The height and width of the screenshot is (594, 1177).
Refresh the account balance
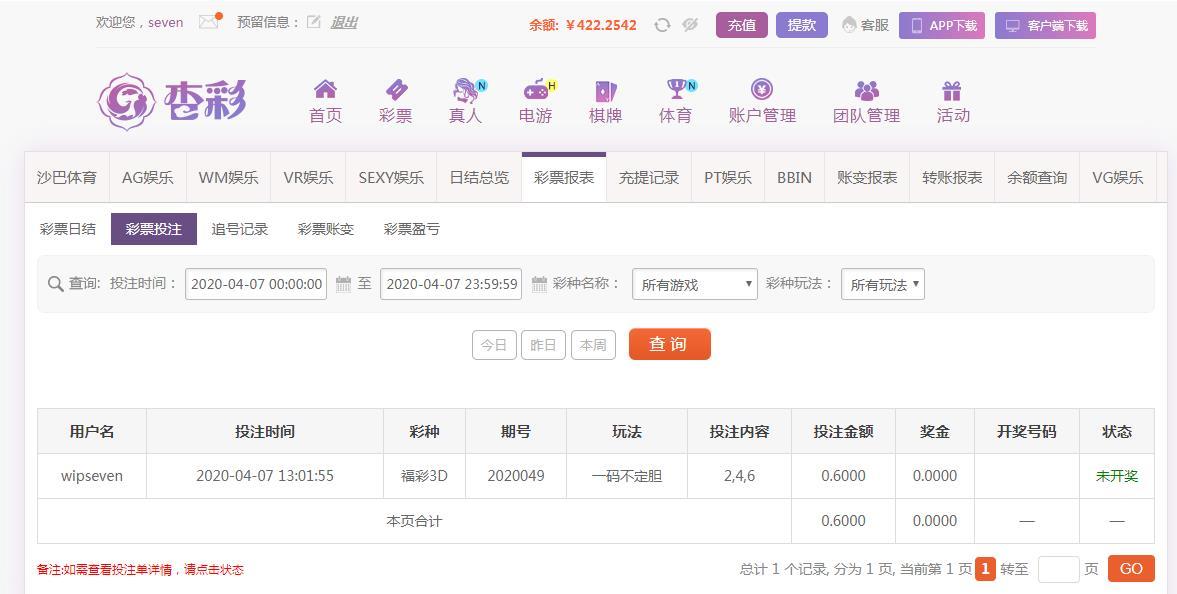(662, 25)
